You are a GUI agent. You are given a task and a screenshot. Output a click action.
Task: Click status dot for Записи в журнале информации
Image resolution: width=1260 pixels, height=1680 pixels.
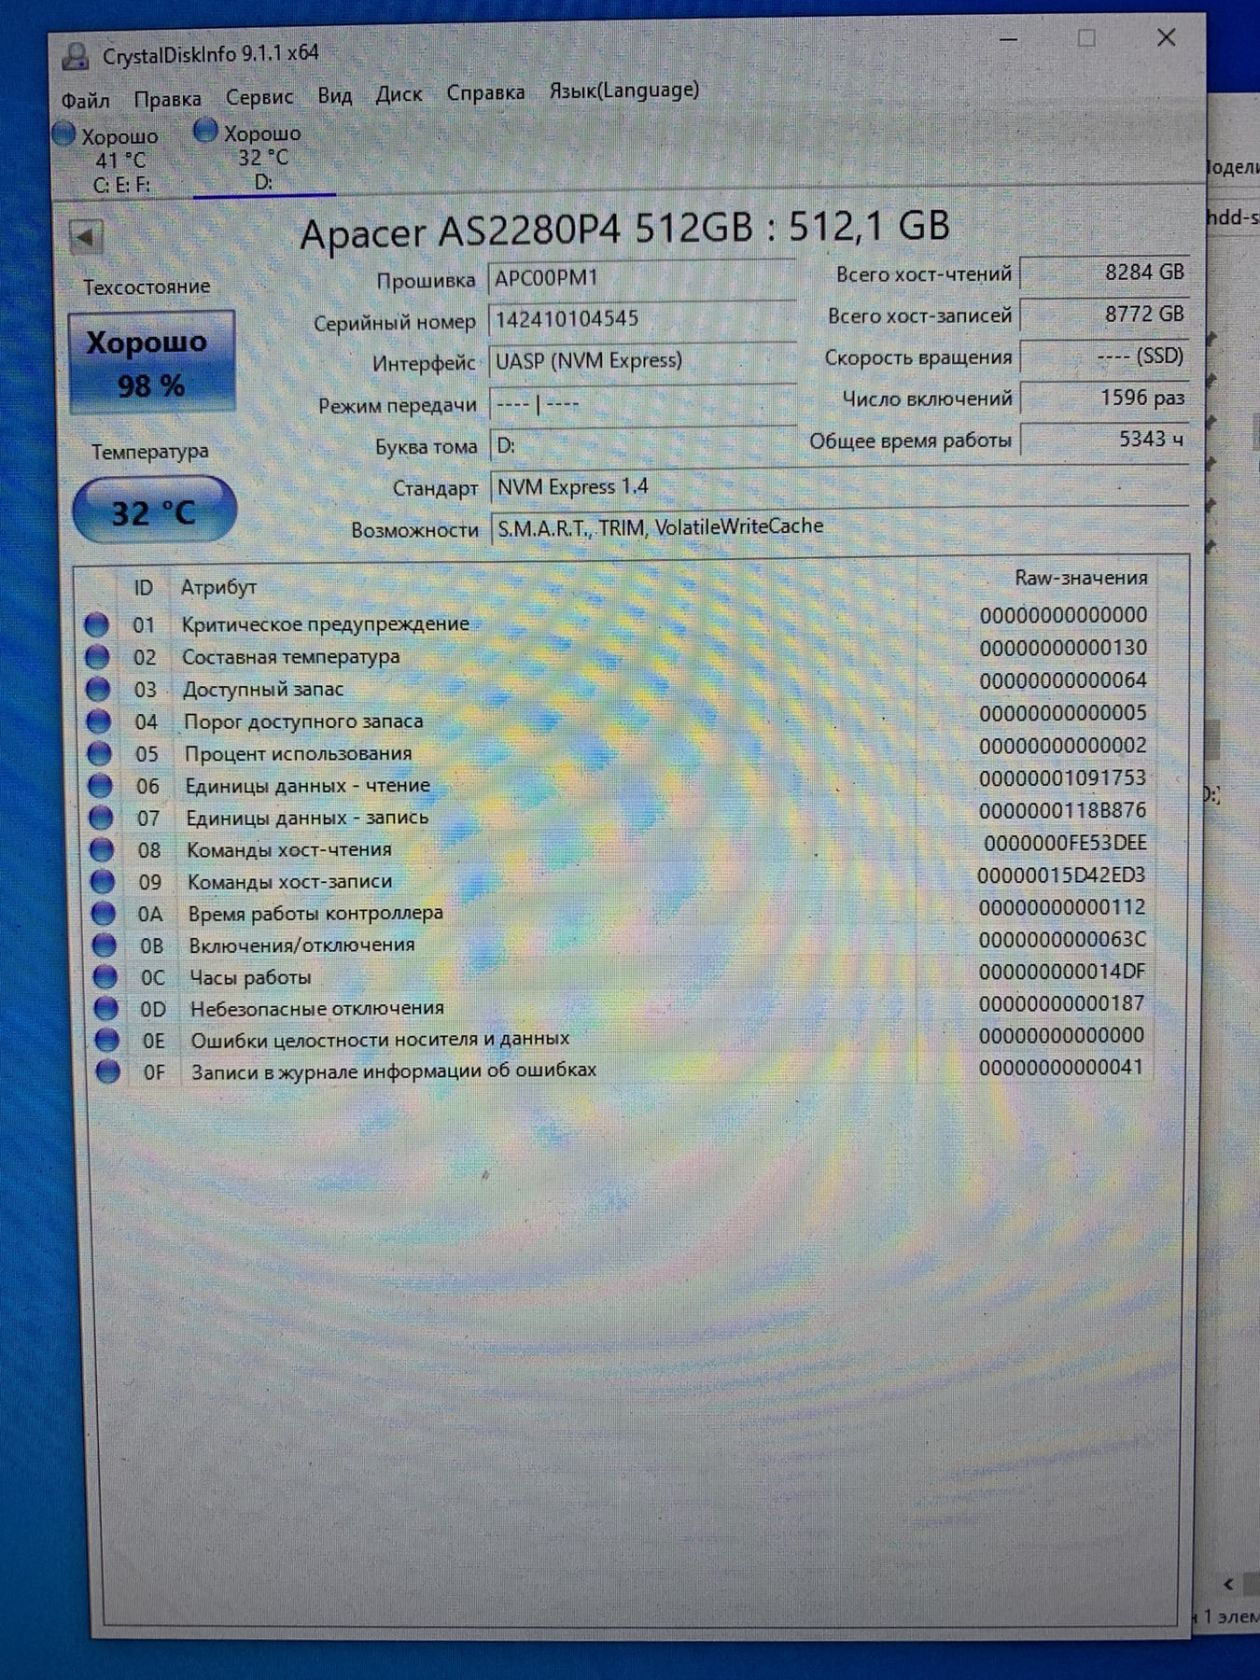point(109,1072)
